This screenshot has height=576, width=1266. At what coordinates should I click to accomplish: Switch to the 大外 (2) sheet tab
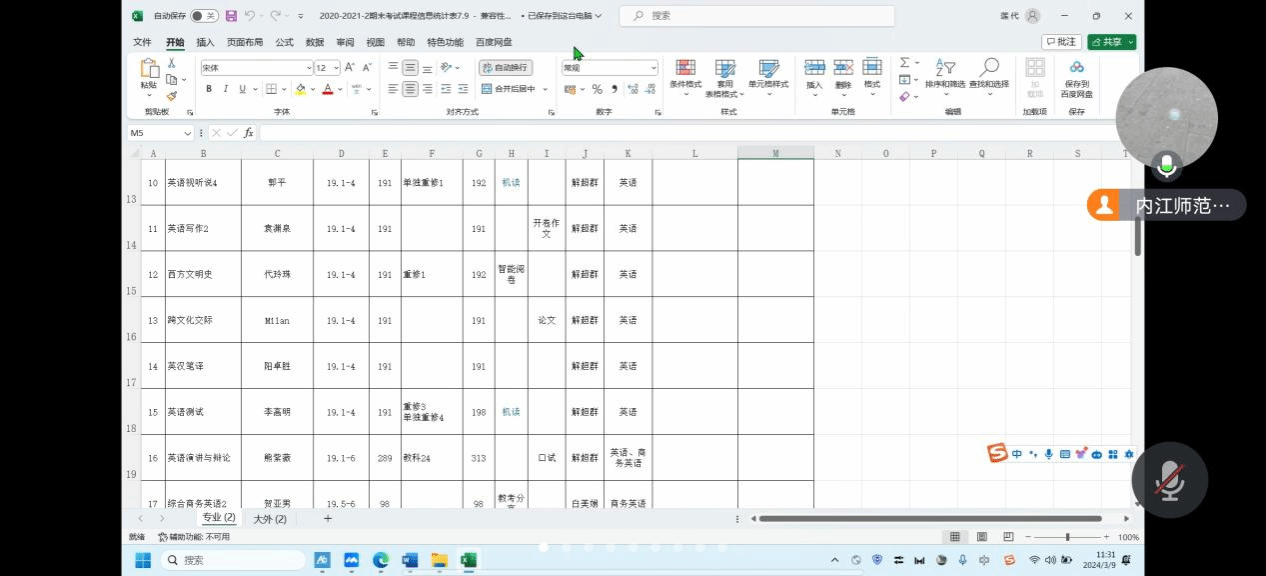pyautogui.click(x=269, y=518)
